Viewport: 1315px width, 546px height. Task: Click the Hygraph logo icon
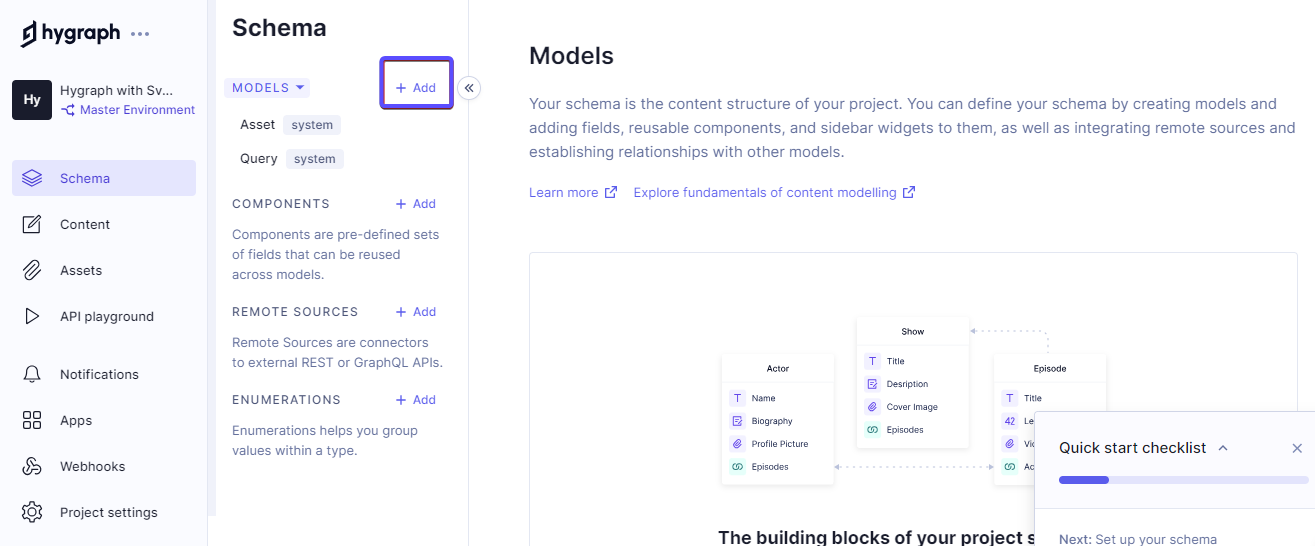pos(30,34)
